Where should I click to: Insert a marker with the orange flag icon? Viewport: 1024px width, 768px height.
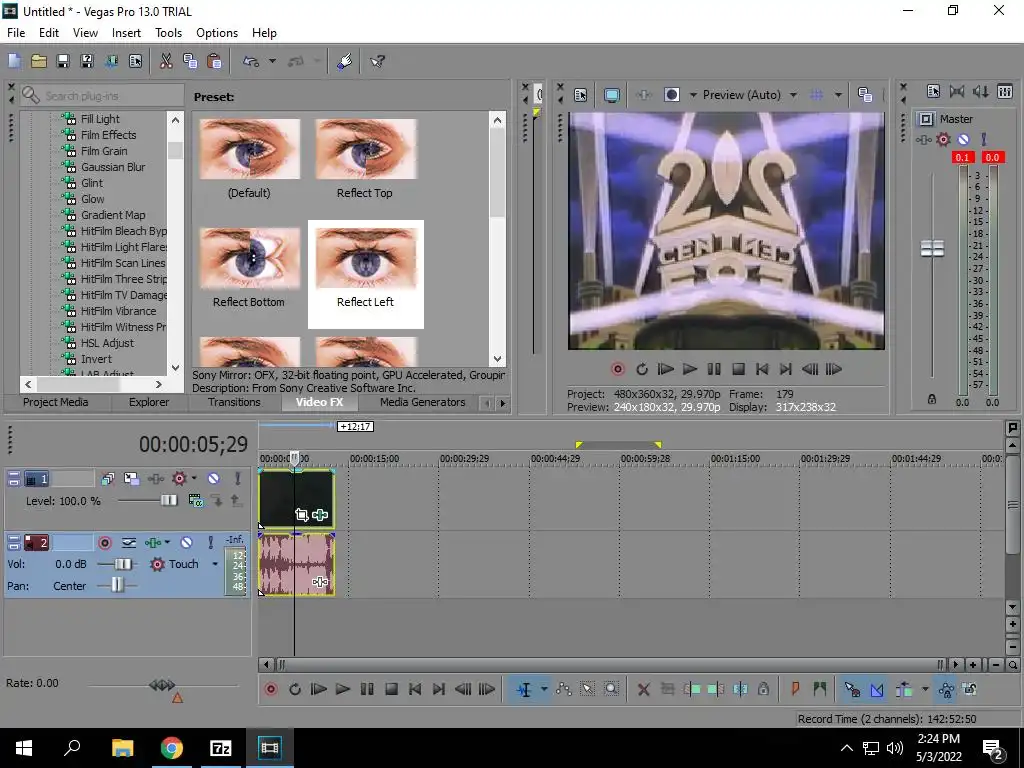[x=795, y=689]
